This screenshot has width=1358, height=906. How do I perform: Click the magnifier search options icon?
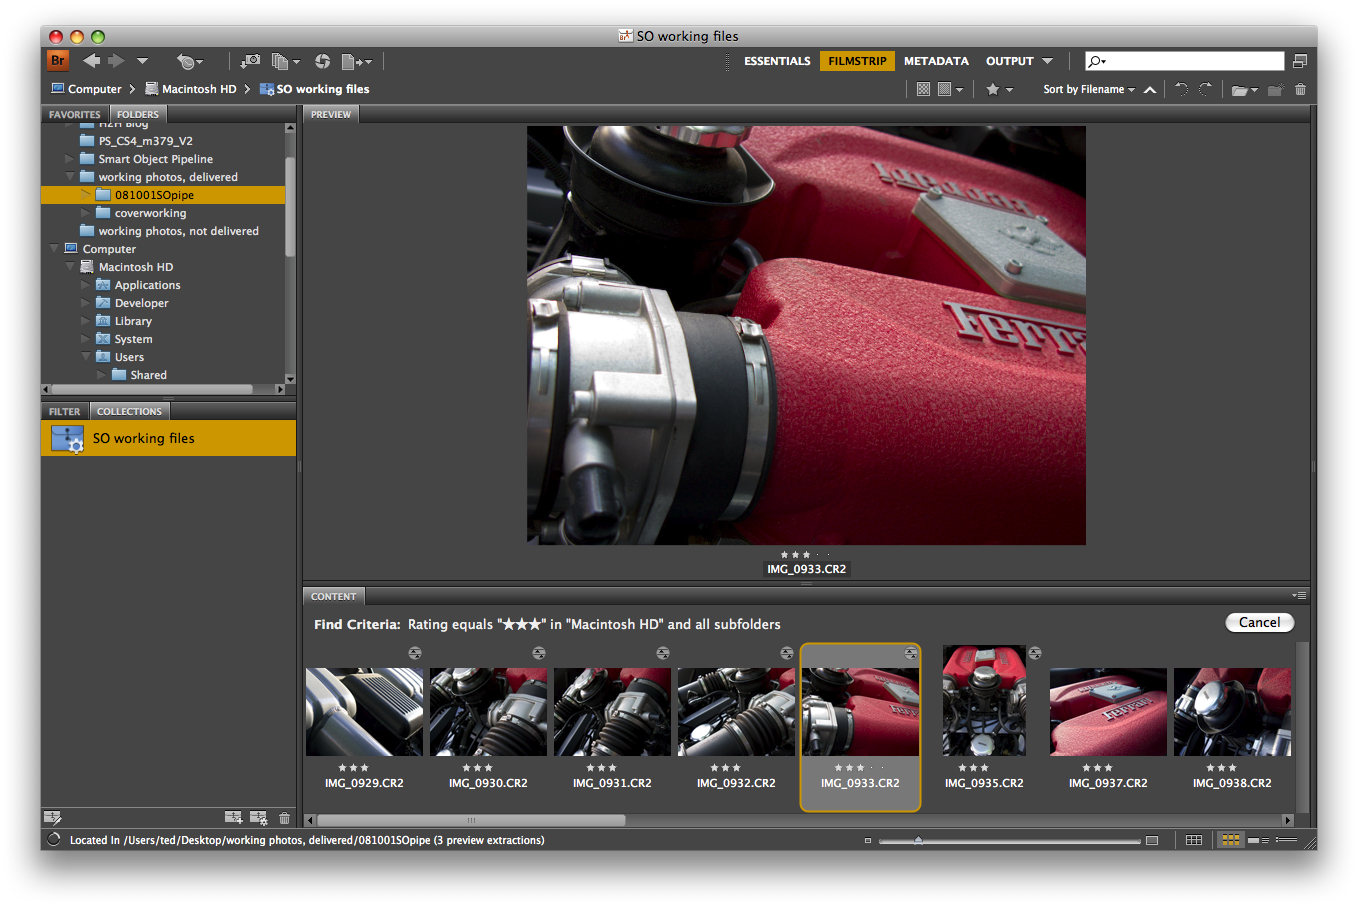[x=1097, y=61]
